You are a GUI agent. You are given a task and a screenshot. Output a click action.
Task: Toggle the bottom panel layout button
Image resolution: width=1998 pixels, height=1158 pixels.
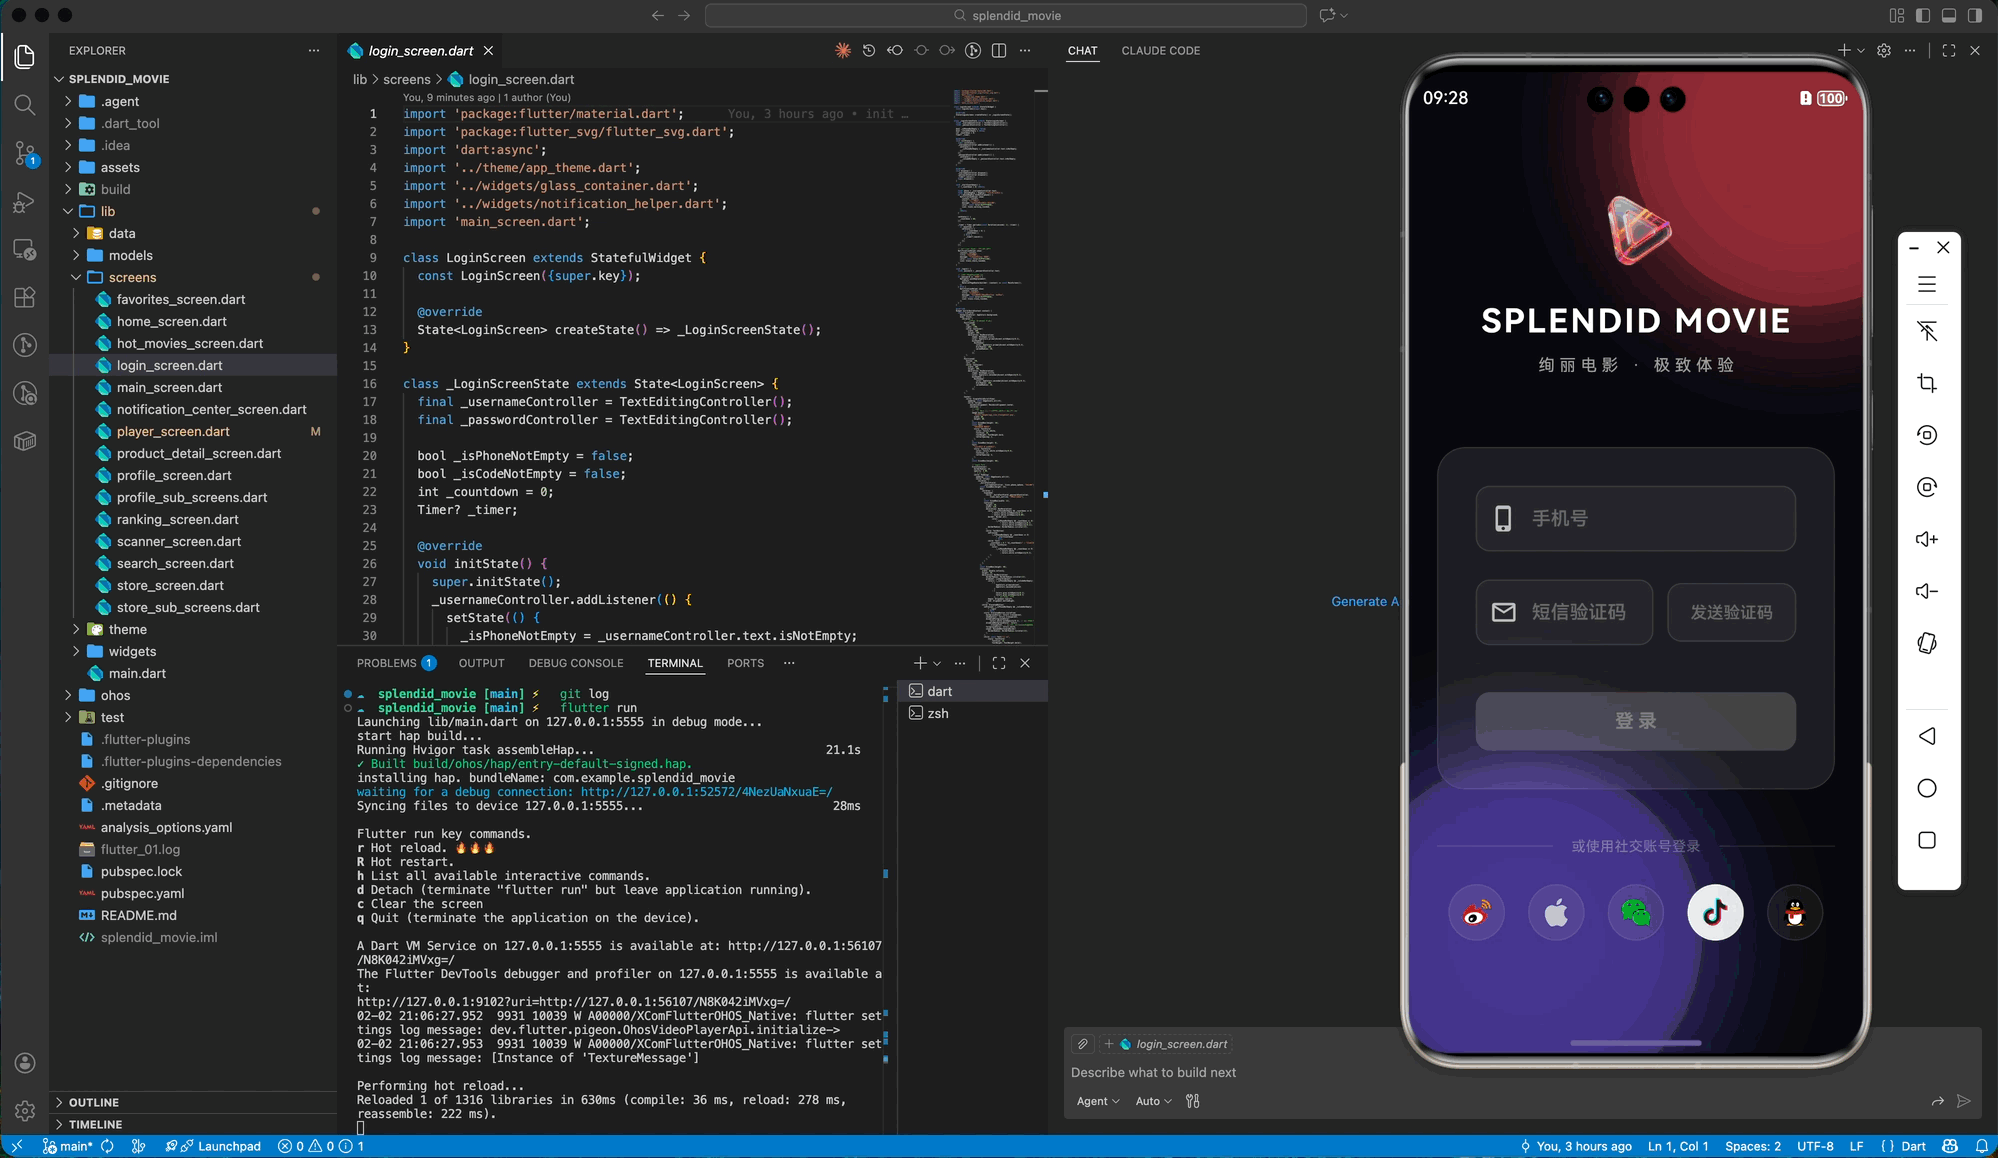(x=1948, y=15)
